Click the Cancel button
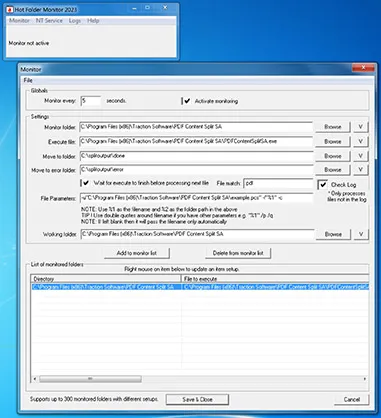This screenshot has height=418, width=381. 352,399
